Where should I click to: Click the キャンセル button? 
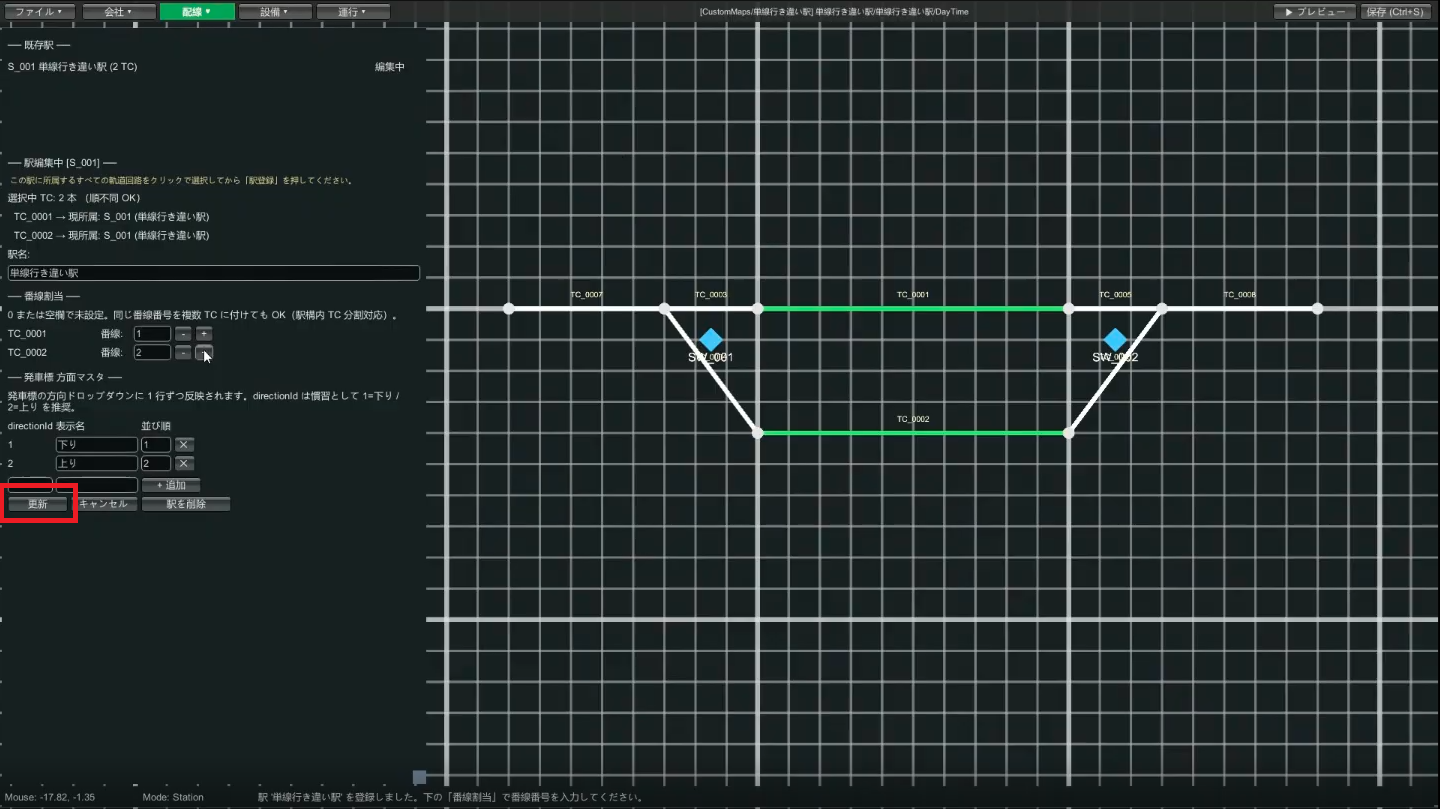104,504
